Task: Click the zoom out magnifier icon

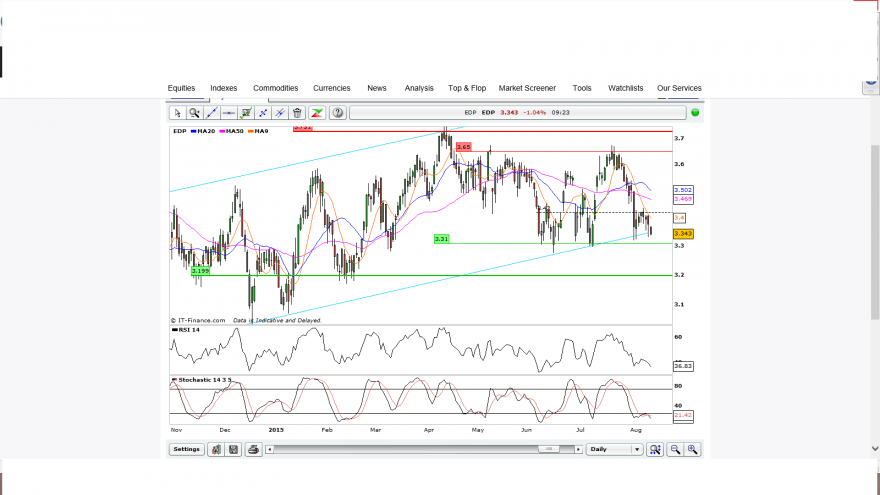Action: [x=675, y=450]
